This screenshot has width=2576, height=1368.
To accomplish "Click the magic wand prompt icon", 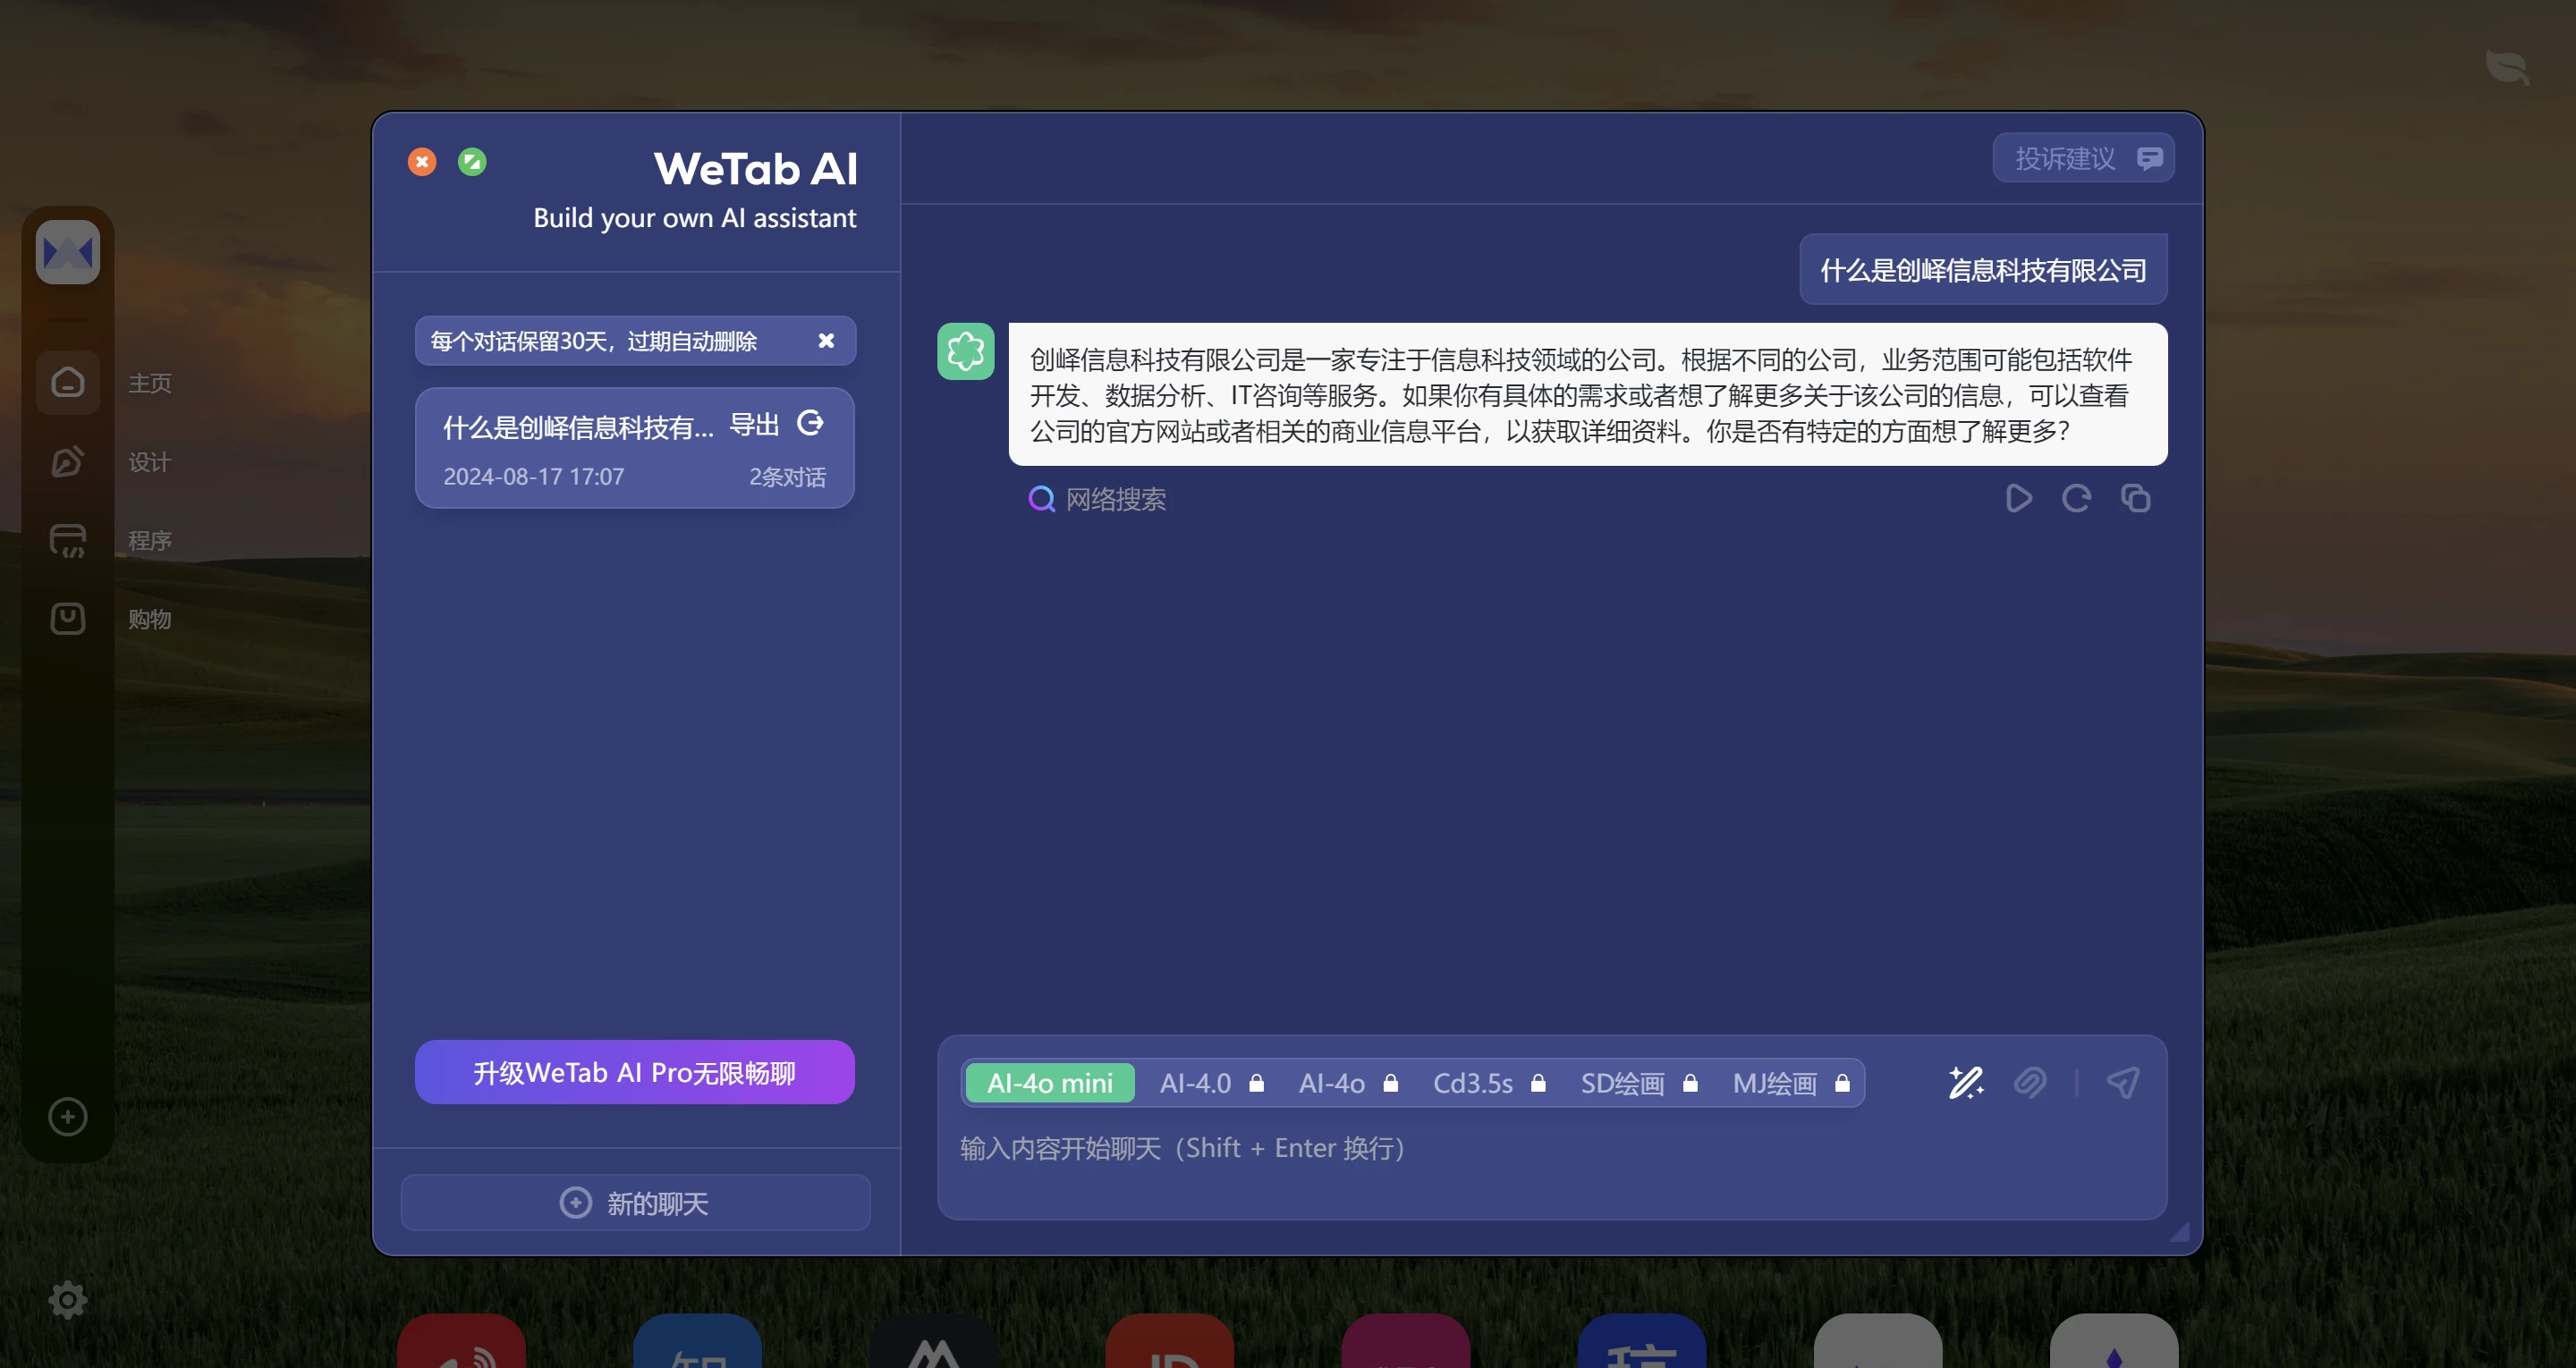I will [x=1965, y=1082].
